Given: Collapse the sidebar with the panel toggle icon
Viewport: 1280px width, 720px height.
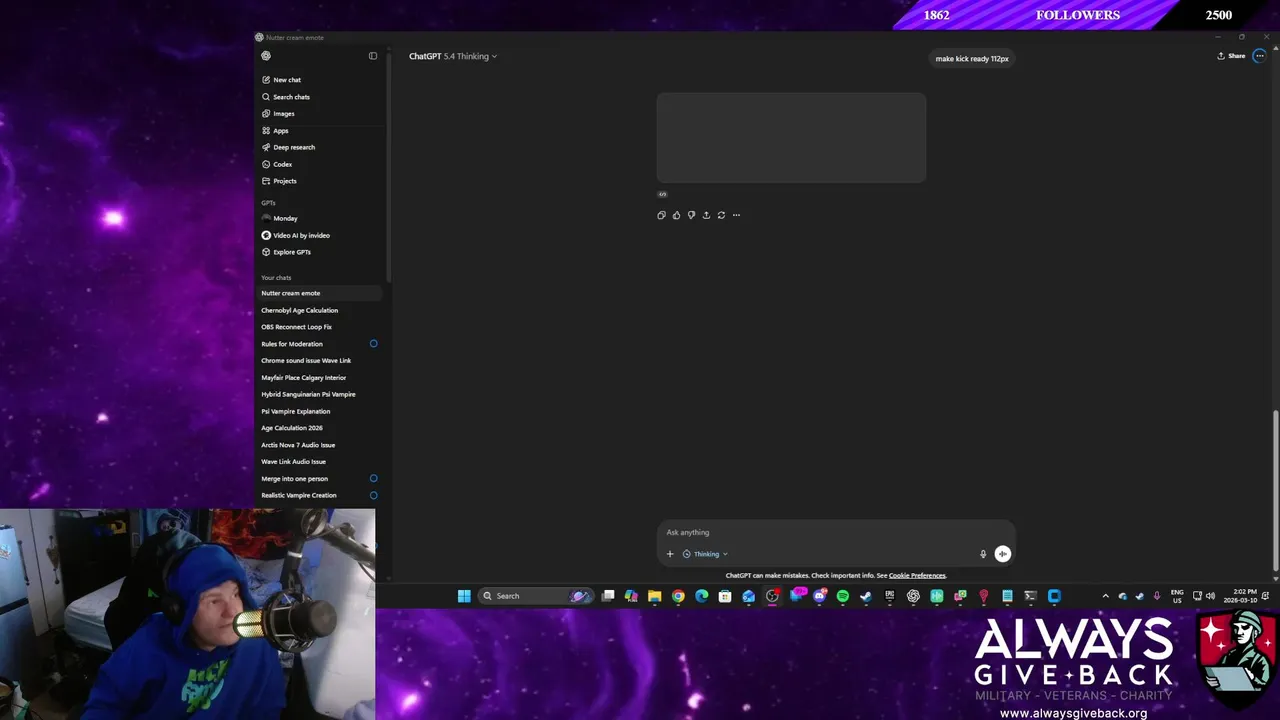Looking at the screenshot, I should click(x=373, y=56).
